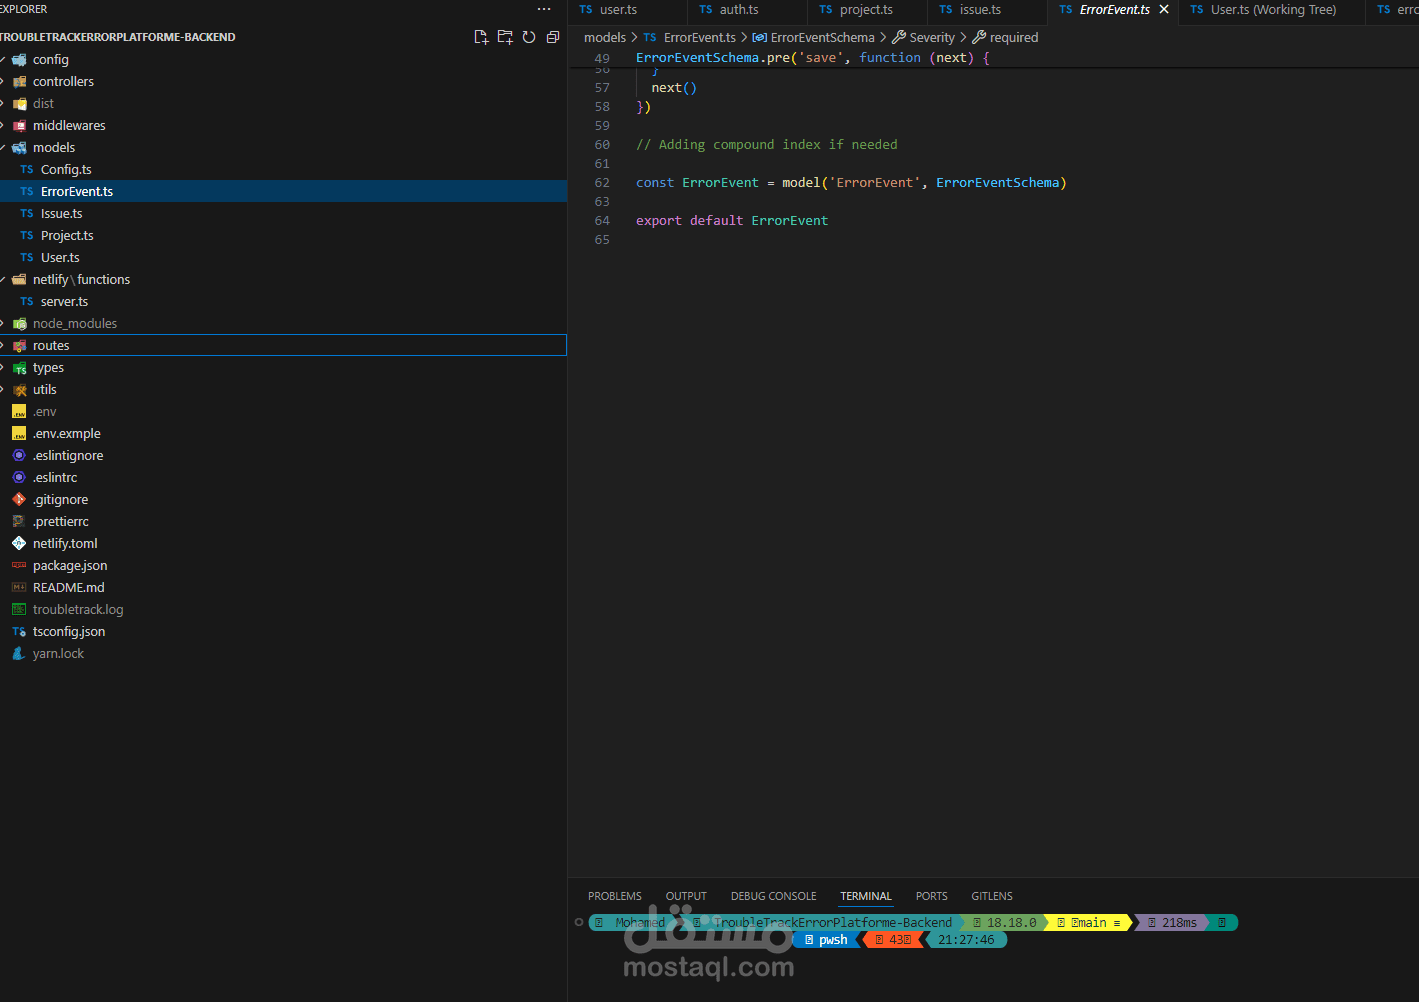Open the GITLENS panel tab
The width and height of the screenshot is (1419, 1002).
[992, 896]
